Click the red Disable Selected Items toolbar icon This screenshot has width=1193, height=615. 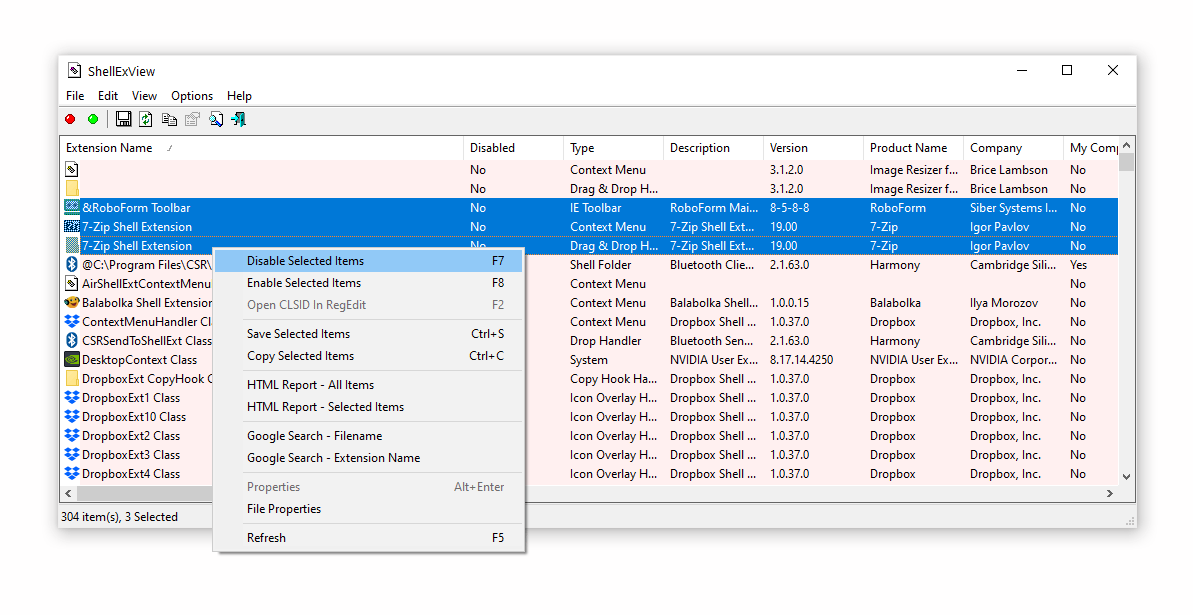[x=71, y=119]
